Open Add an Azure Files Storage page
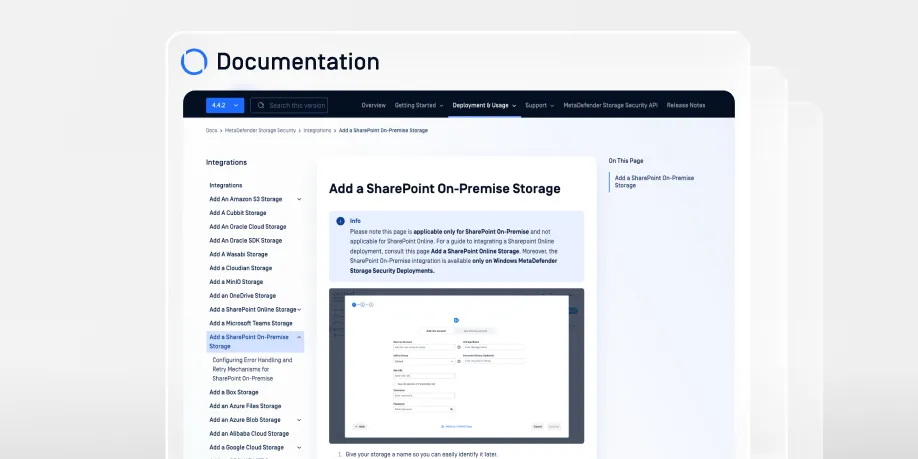Screen dimensions: 918x459 pyautogui.click(x=245, y=406)
